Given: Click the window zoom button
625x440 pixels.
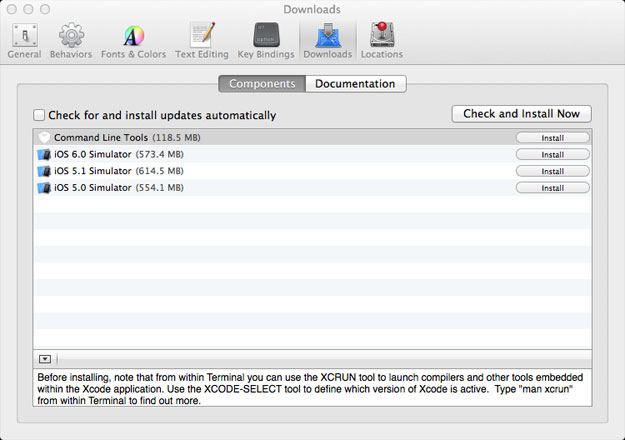Looking at the screenshot, I should coord(45,9).
